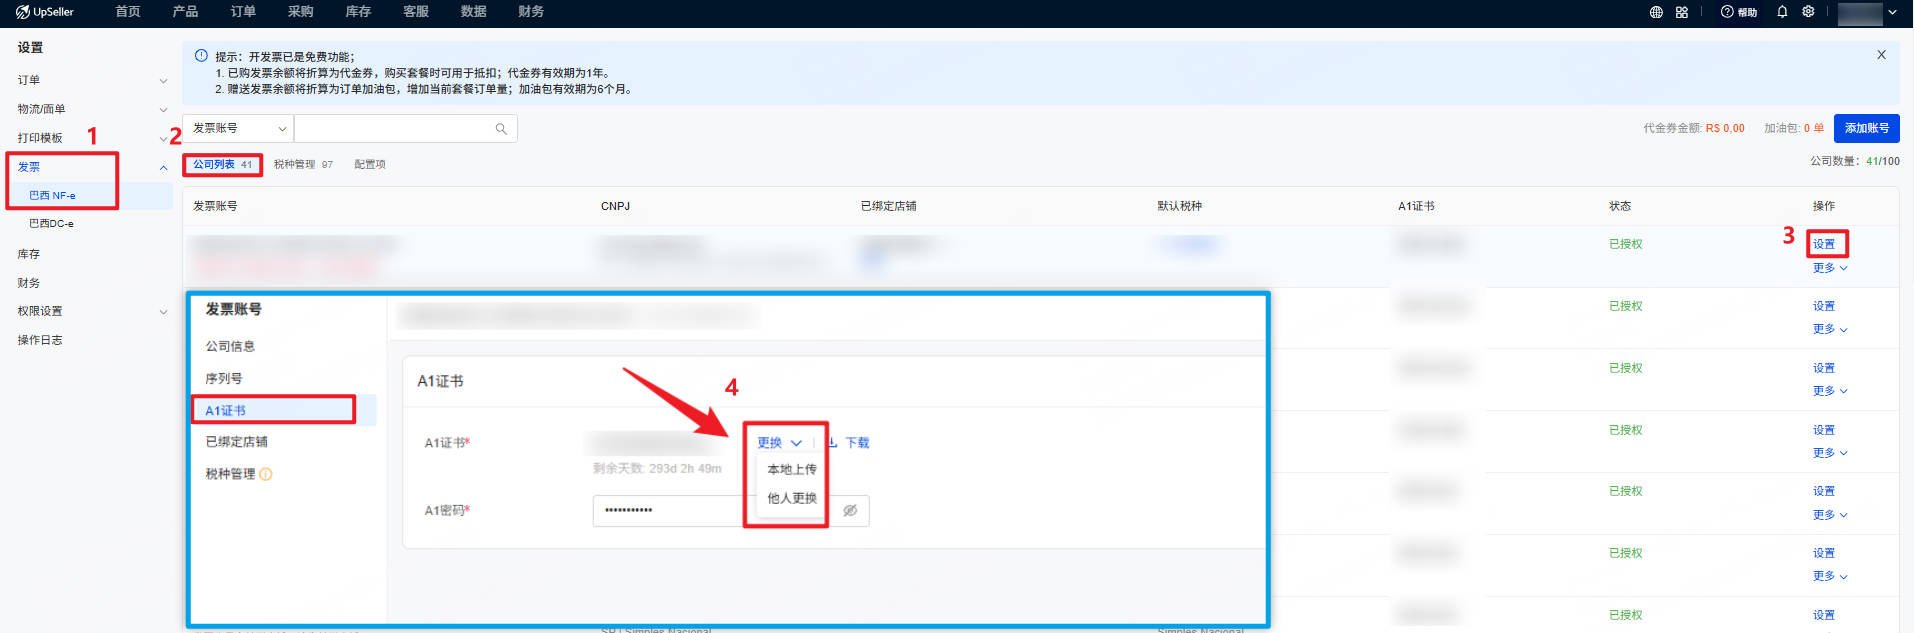The image size is (1914, 633).
Task: Close the blue tip banner
Action: 1881,55
